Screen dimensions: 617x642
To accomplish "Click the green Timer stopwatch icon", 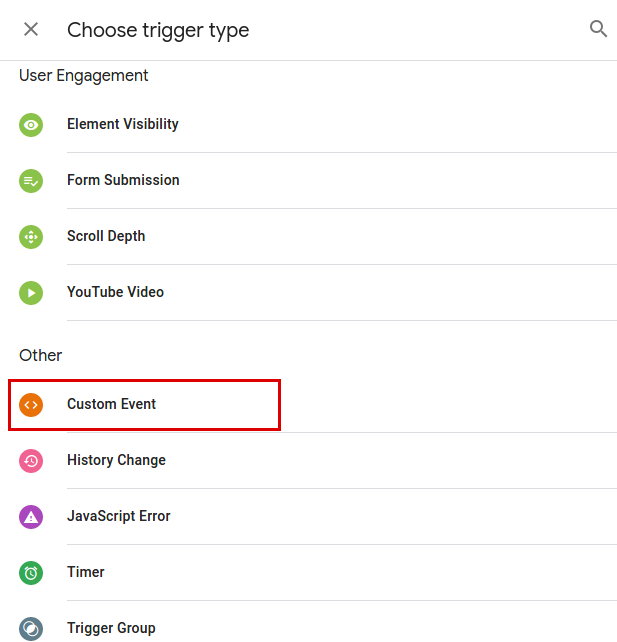I will 31,573.
